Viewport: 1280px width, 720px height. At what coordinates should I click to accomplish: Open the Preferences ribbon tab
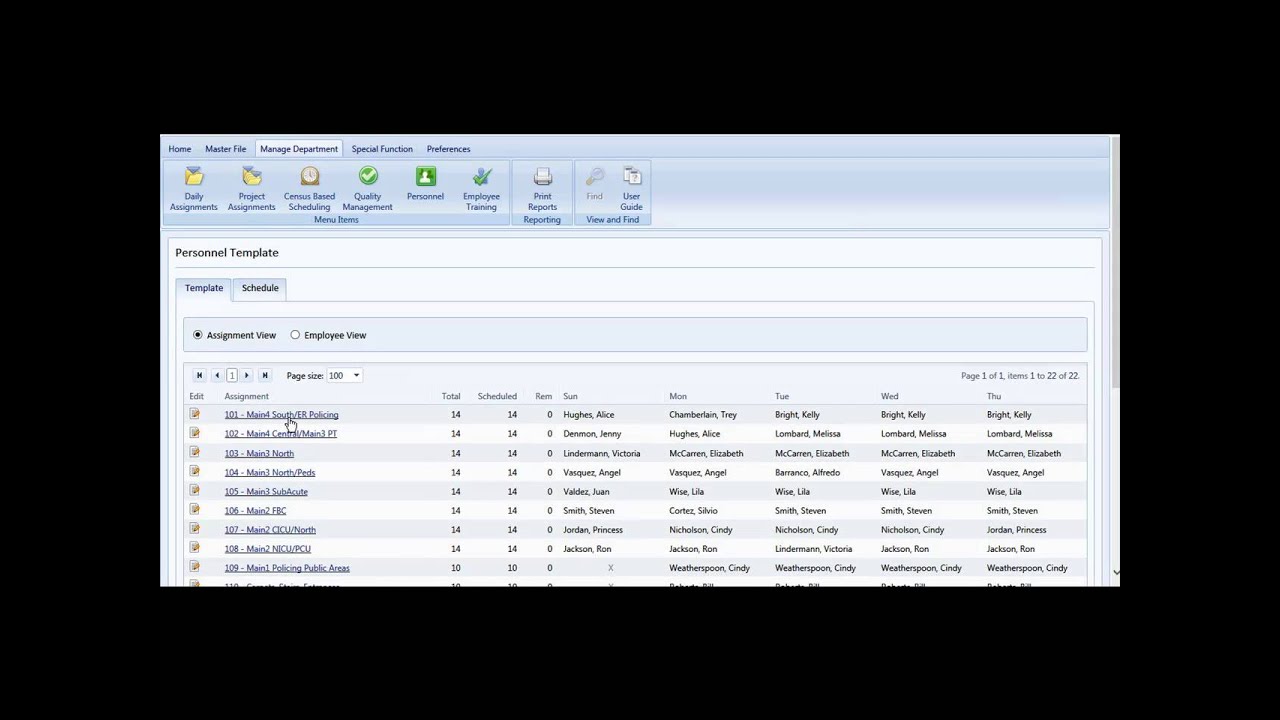coord(448,149)
